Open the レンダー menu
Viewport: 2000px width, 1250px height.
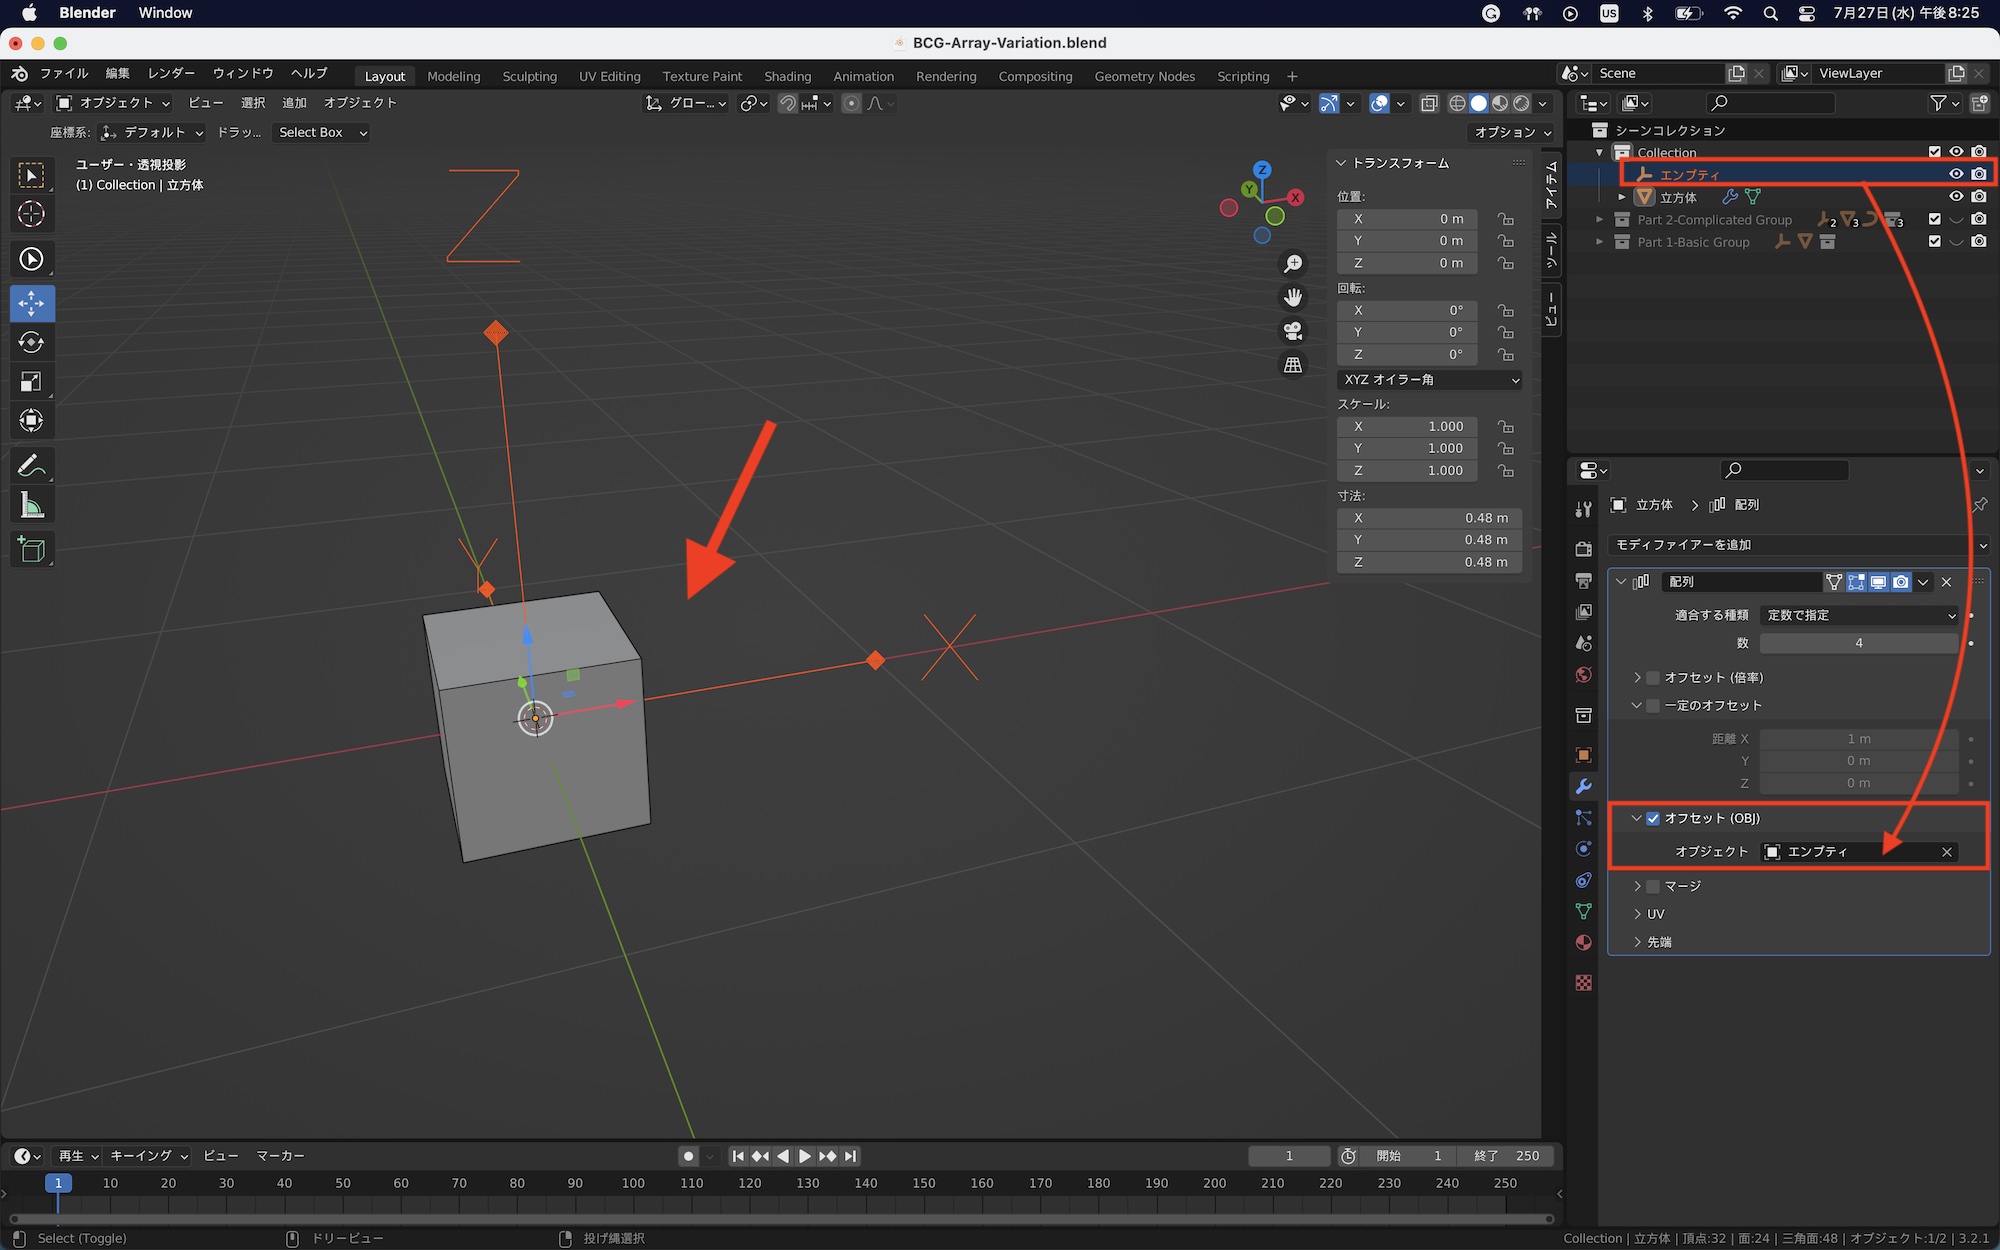click(x=171, y=73)
